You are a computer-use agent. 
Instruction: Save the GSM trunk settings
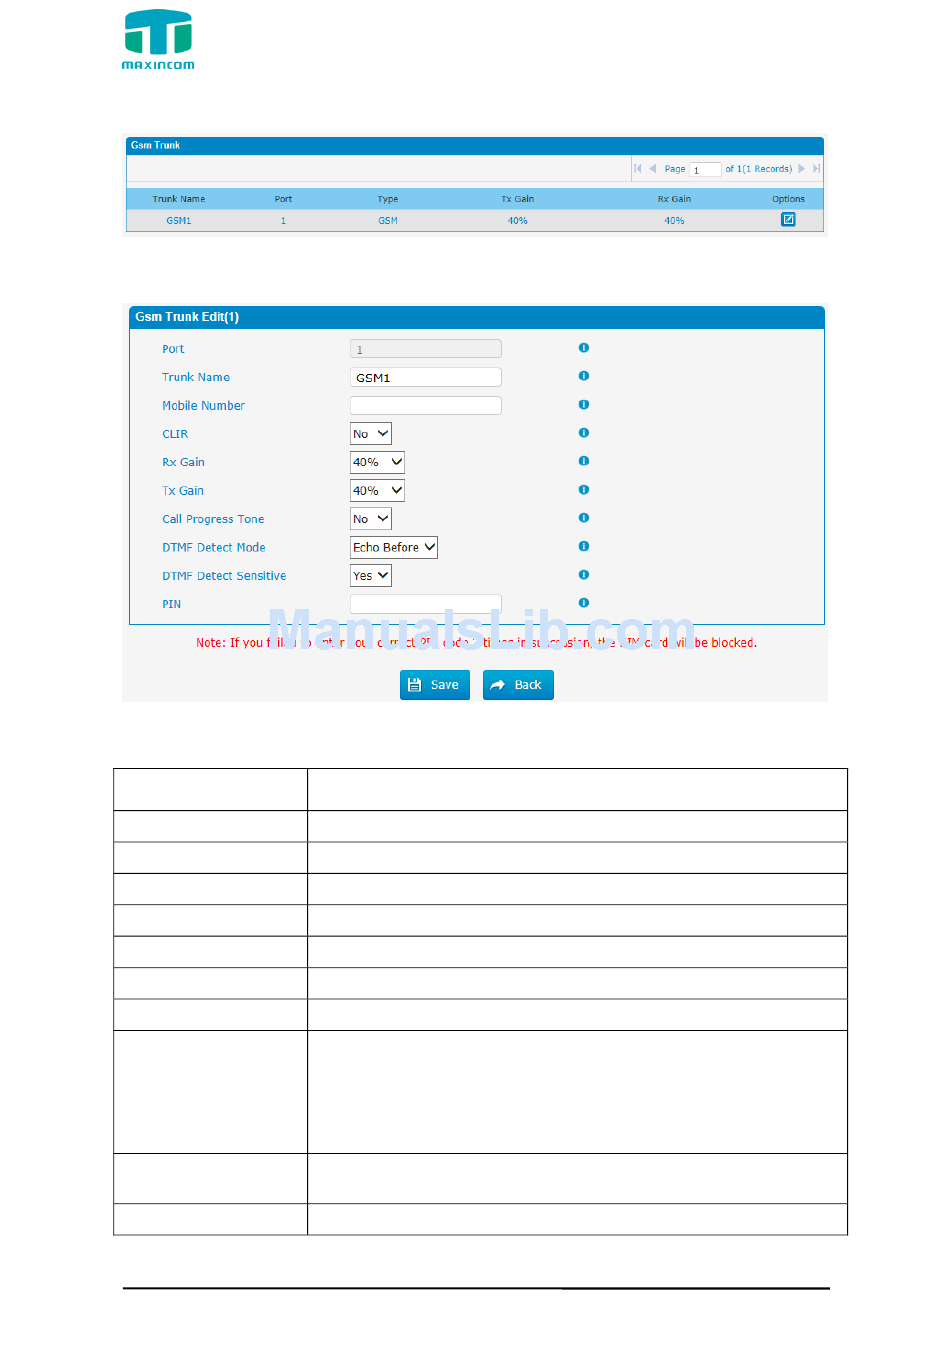(x=435, y=685)
